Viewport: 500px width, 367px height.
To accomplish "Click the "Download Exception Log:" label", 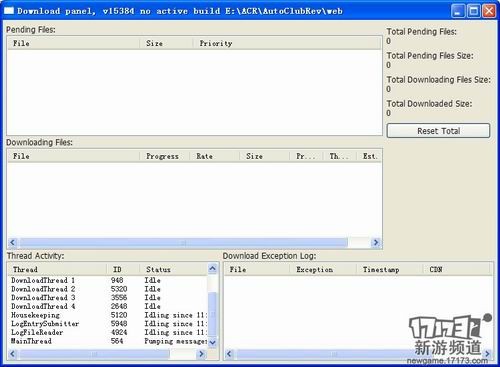I will pyautogui.click(x=269, y=256).
